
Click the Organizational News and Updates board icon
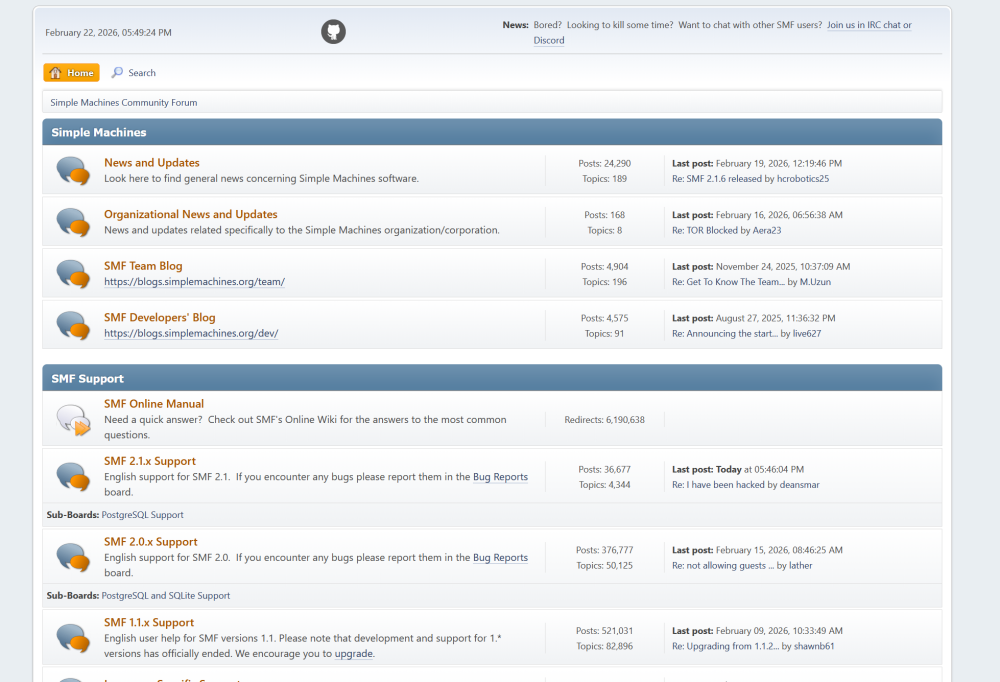click(x=73, y=222)
